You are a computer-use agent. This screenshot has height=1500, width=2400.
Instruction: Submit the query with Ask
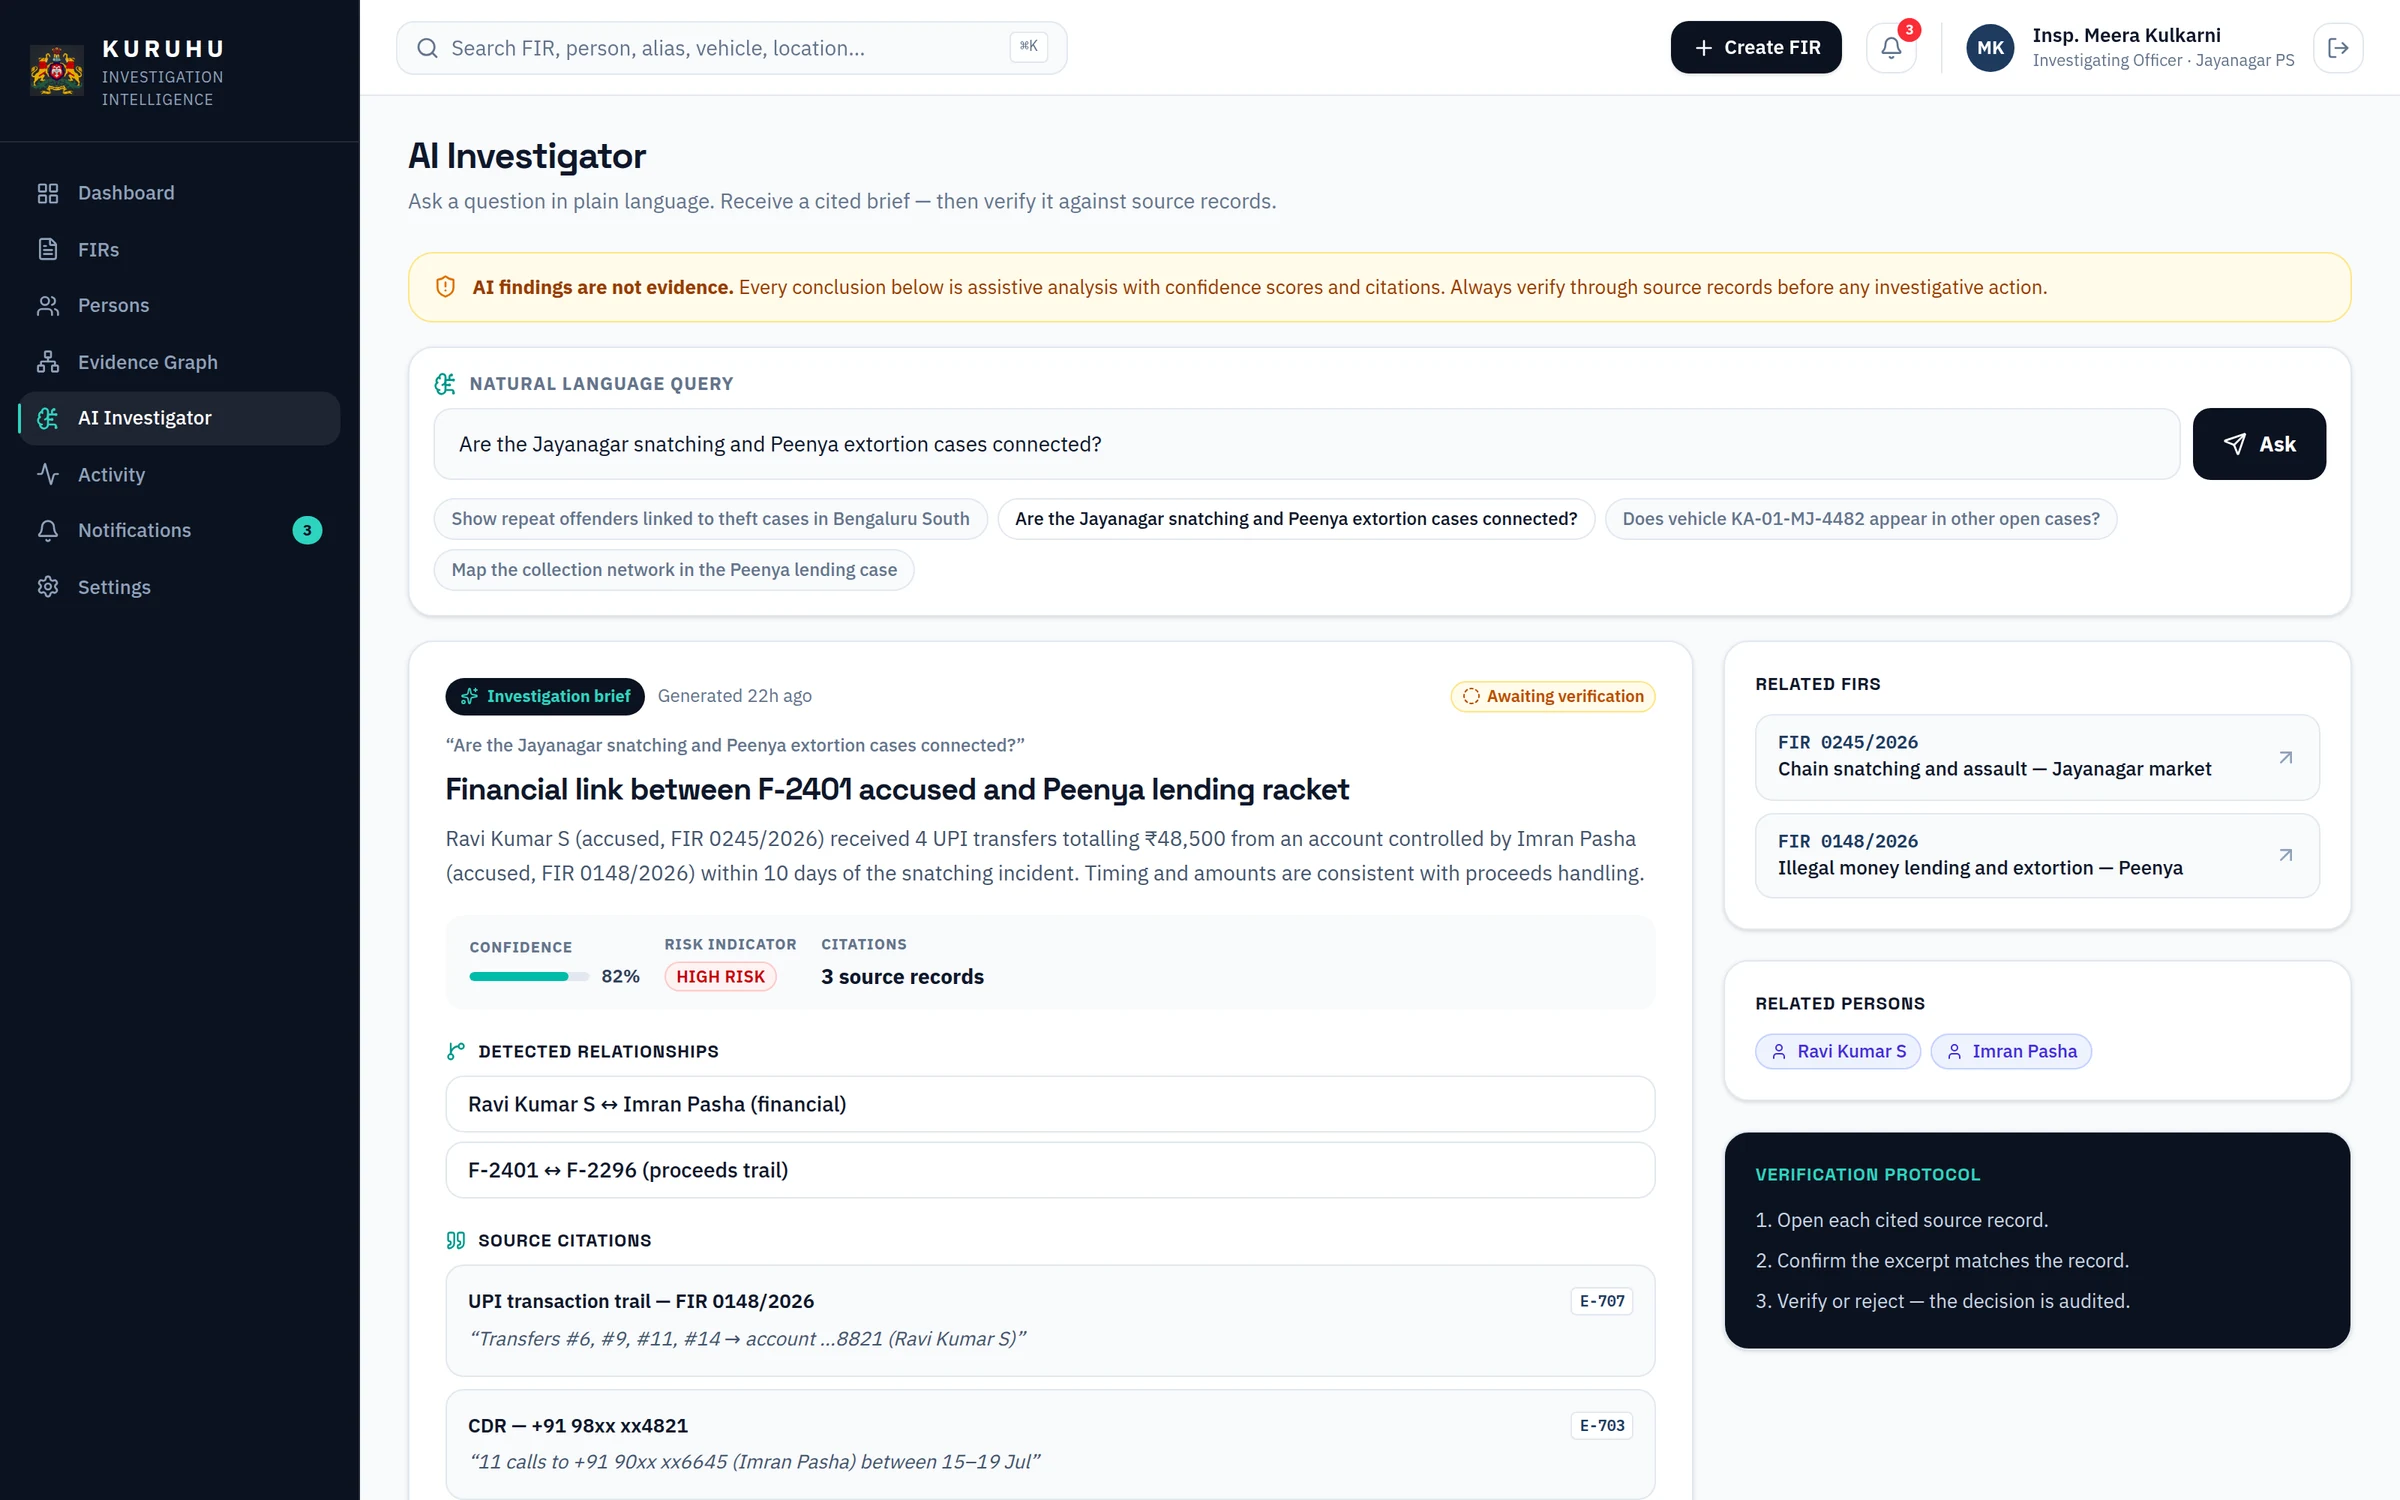[x=2259, y=444]
